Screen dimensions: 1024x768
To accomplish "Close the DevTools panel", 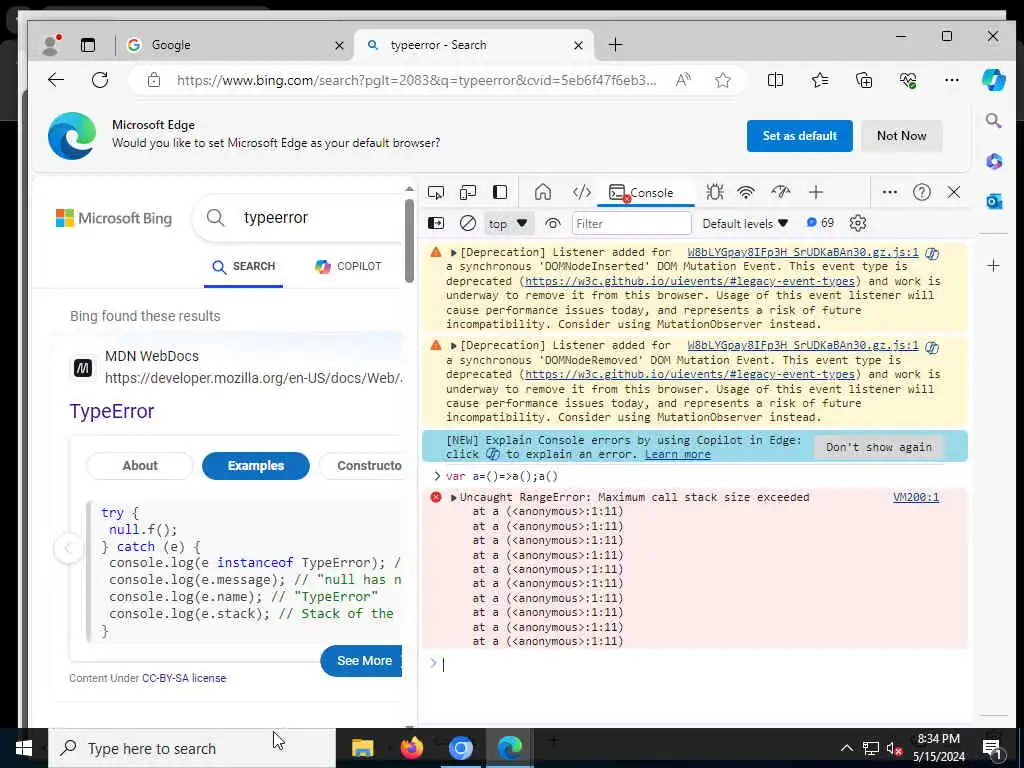I will [953, 192].
